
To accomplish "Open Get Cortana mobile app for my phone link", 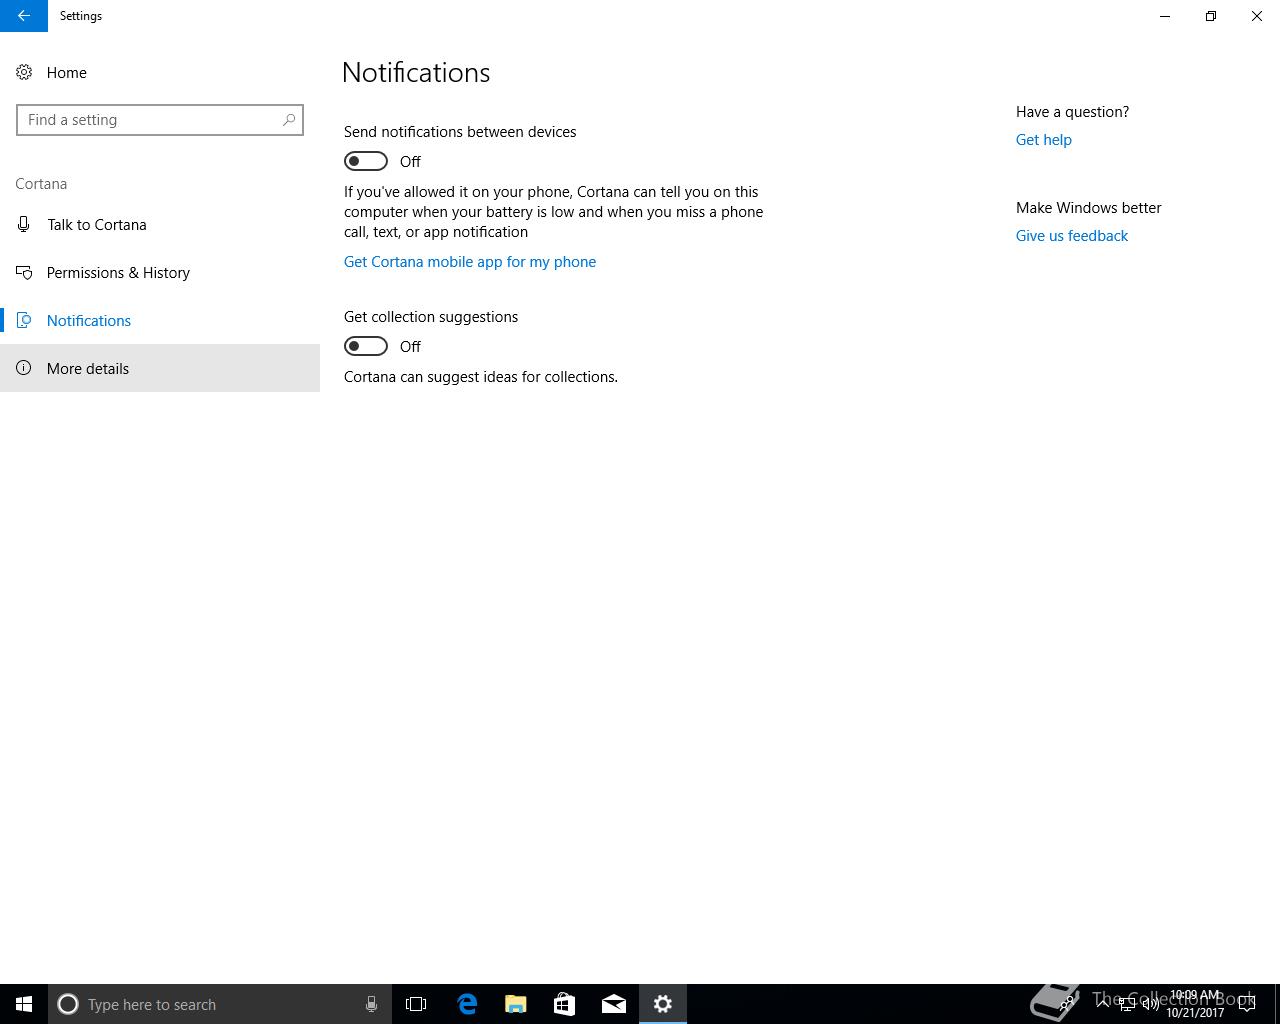I will point(470,262).
